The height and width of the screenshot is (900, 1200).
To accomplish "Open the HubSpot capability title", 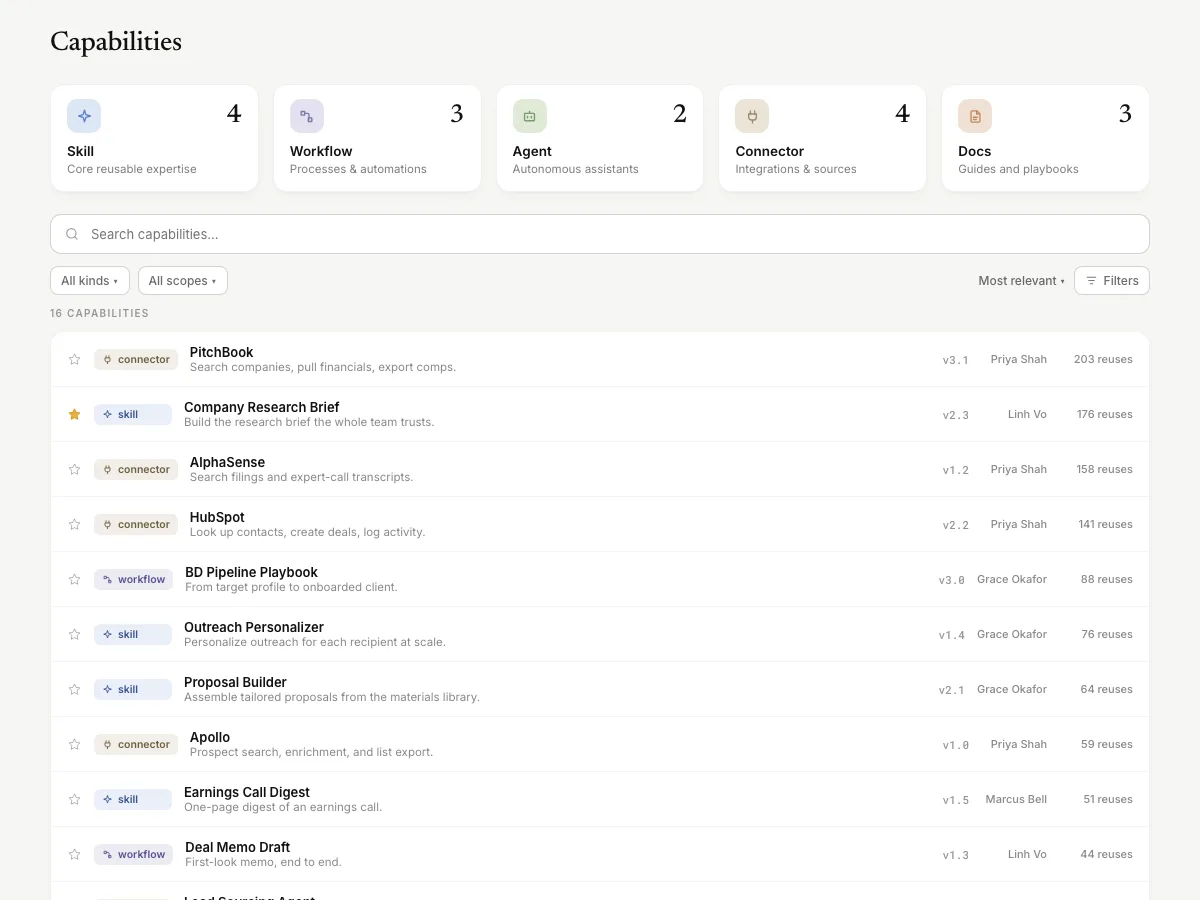I will [x=217, y=517].
